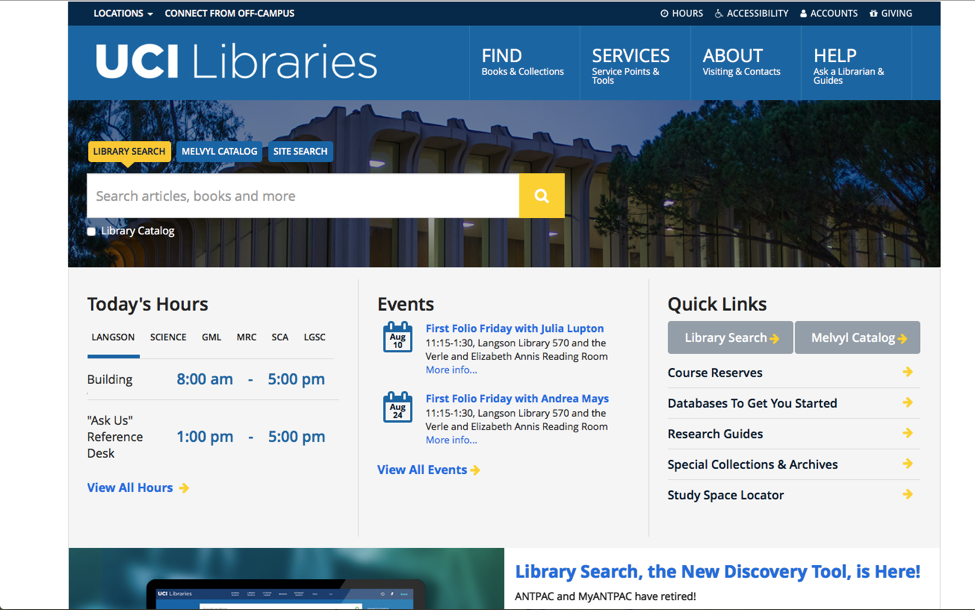Screen dimensions: 975x610
Task: Click the arrow beside Research Guides
Action: (x=908, y=433)
